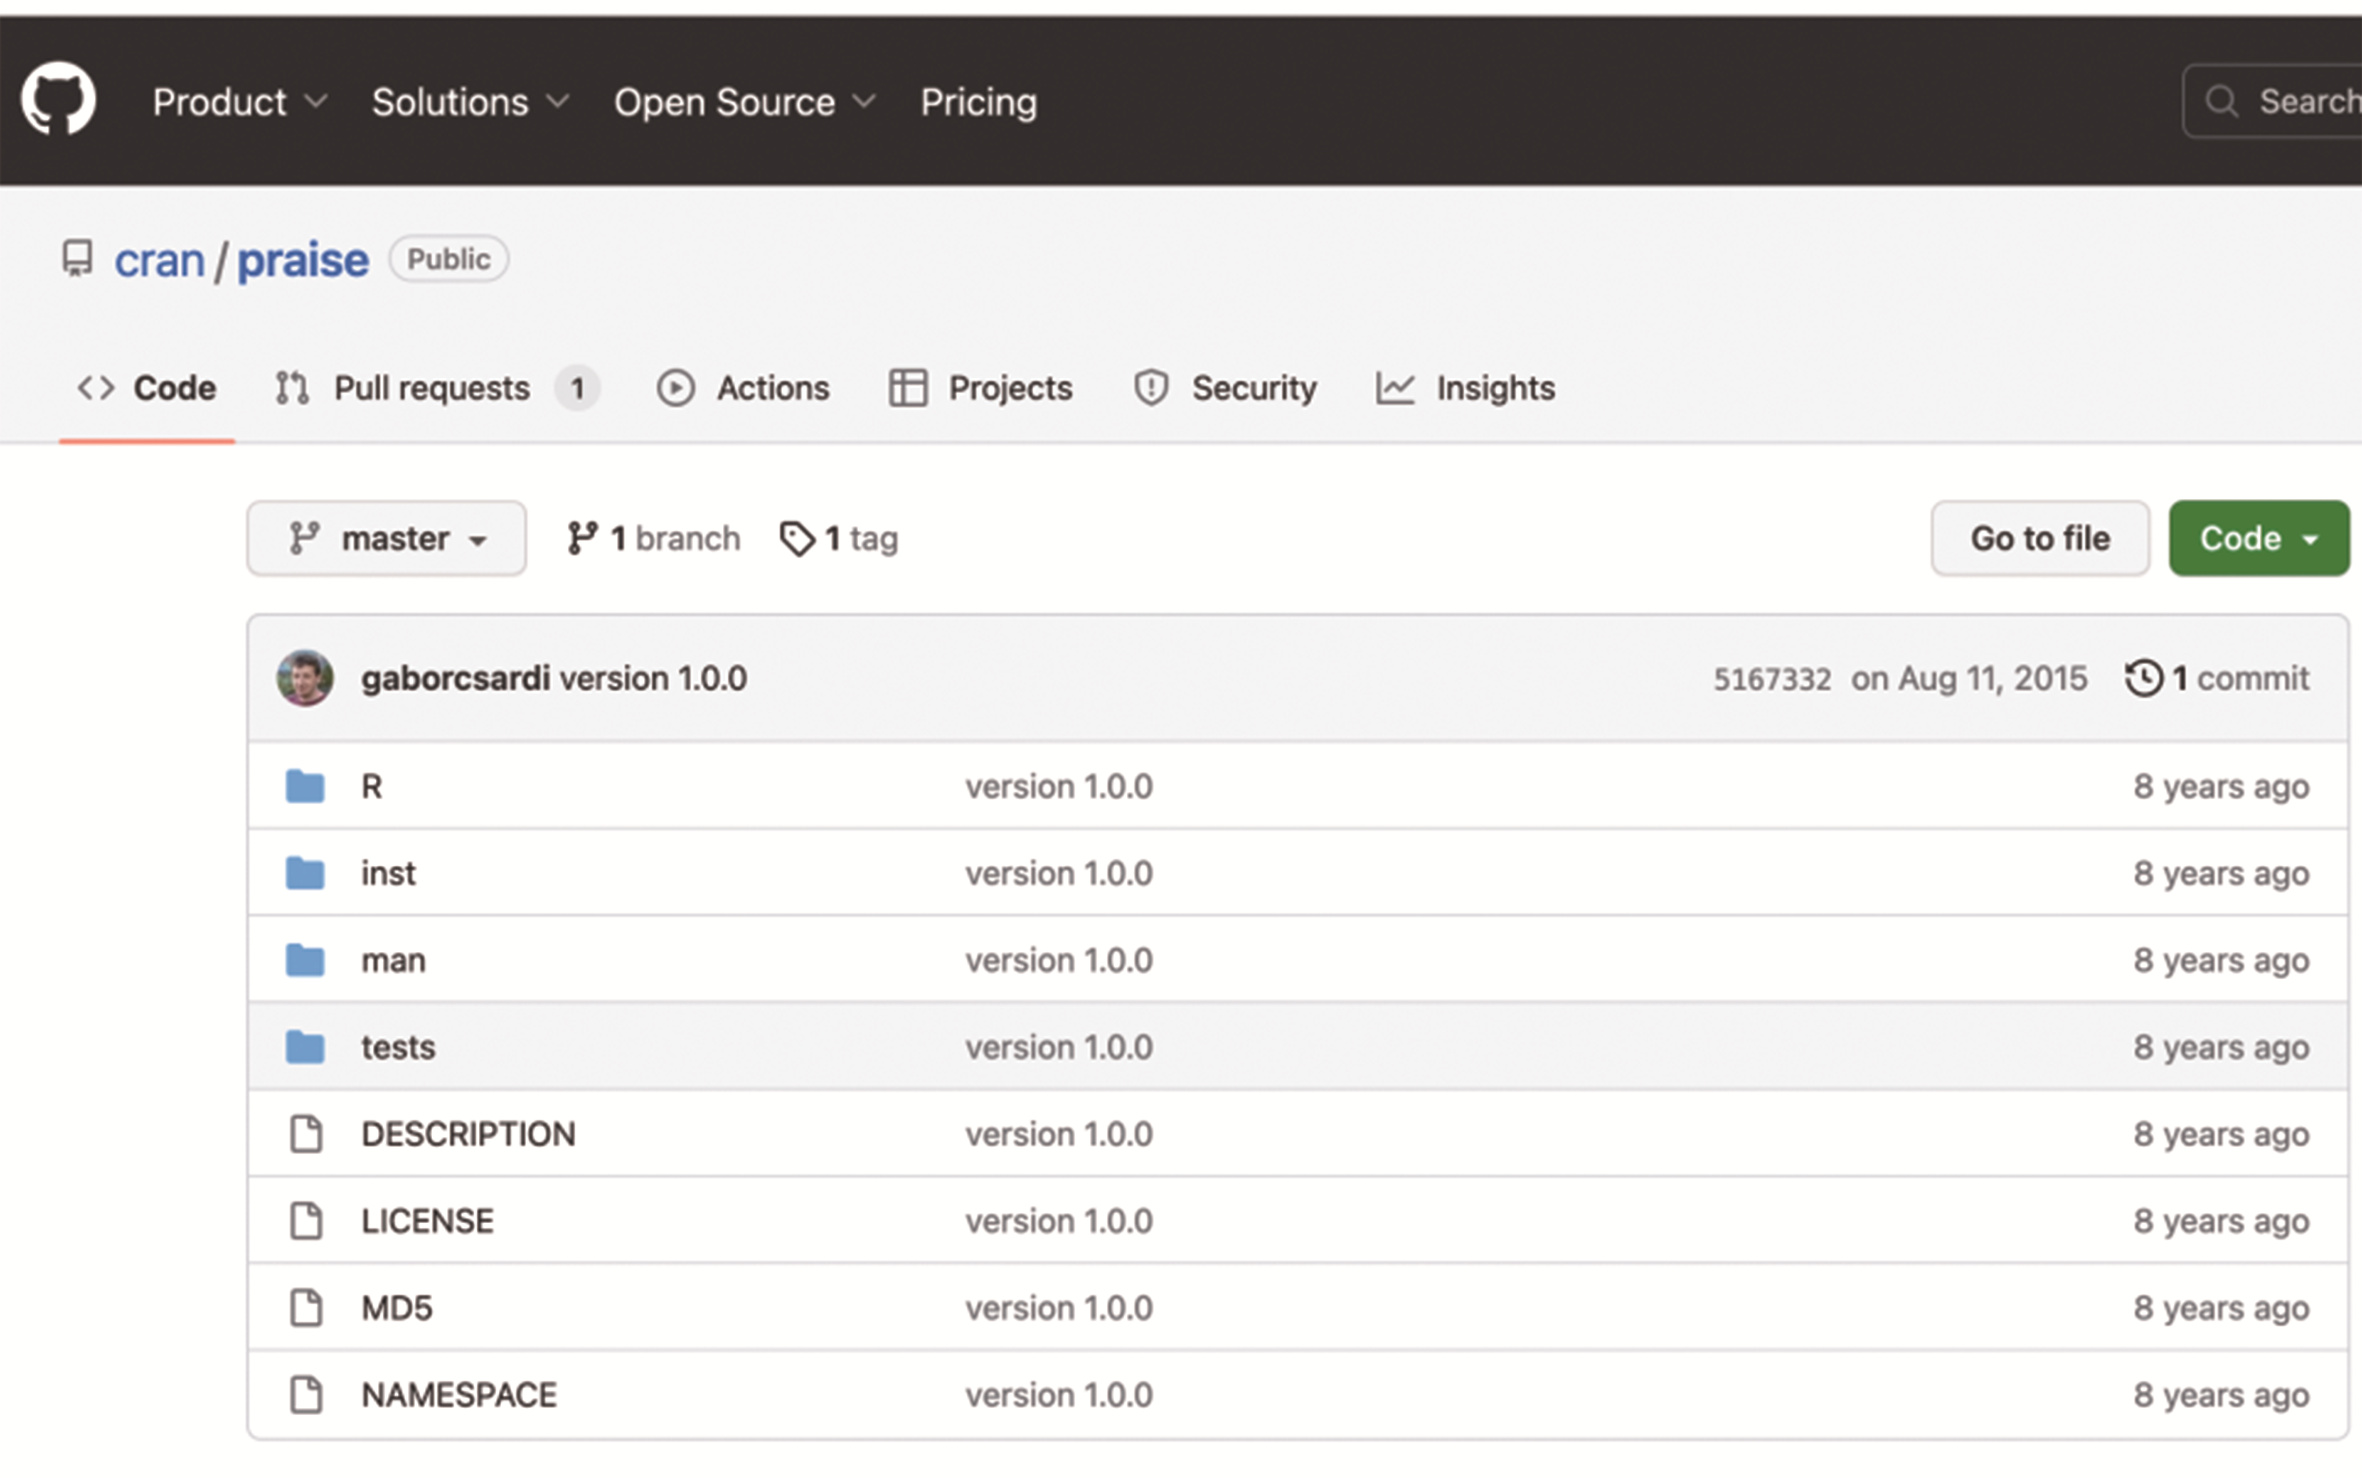Open commit hash 5167332 link
This screenshot has width=2362, height=1478.
(x=1772, y=680)
